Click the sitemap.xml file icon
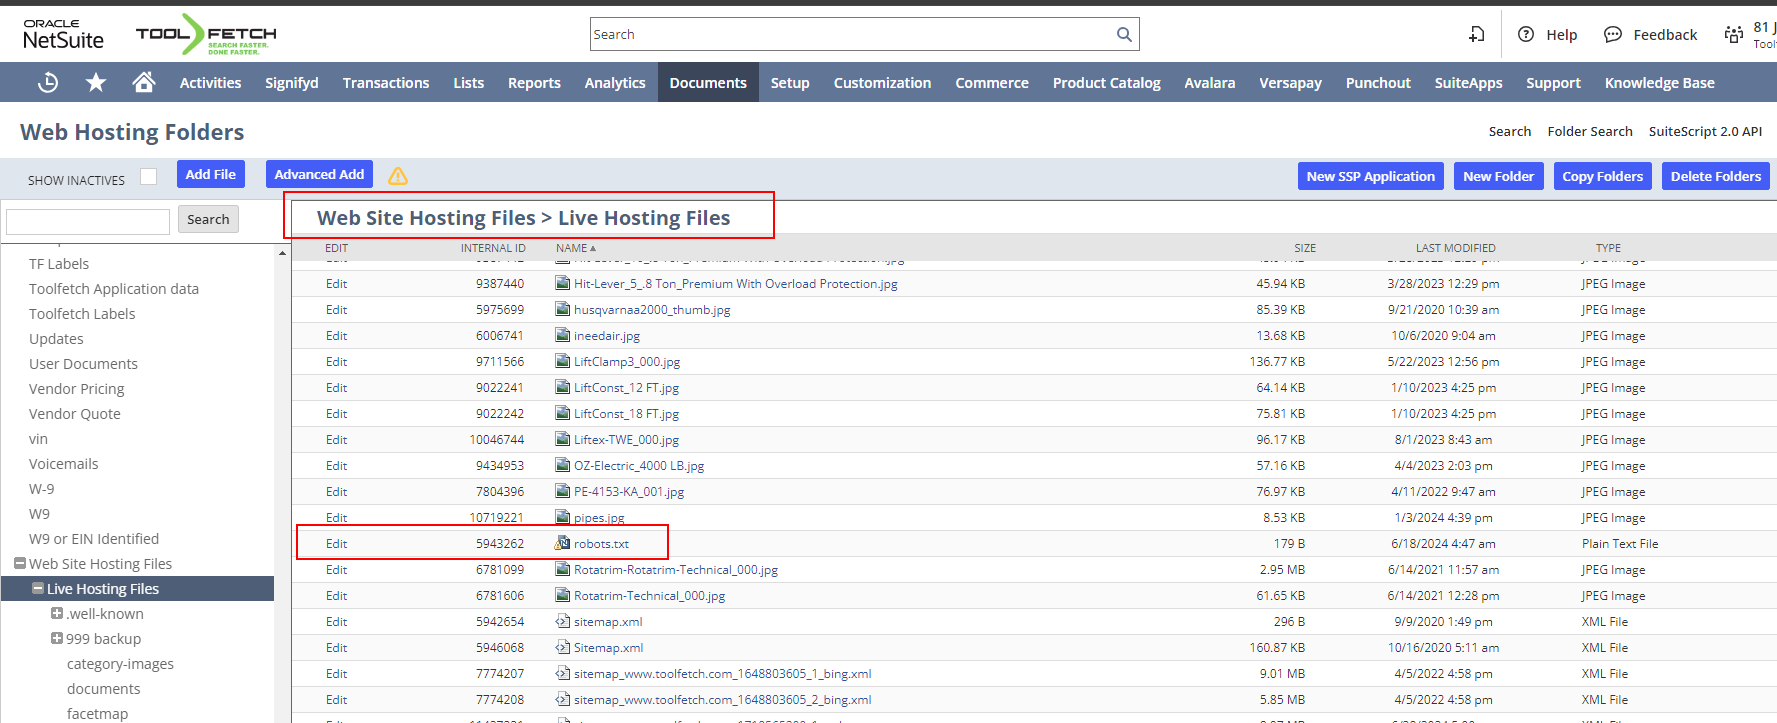The height and width of the screenshot is (723, 1777). [x=563, y=621]
